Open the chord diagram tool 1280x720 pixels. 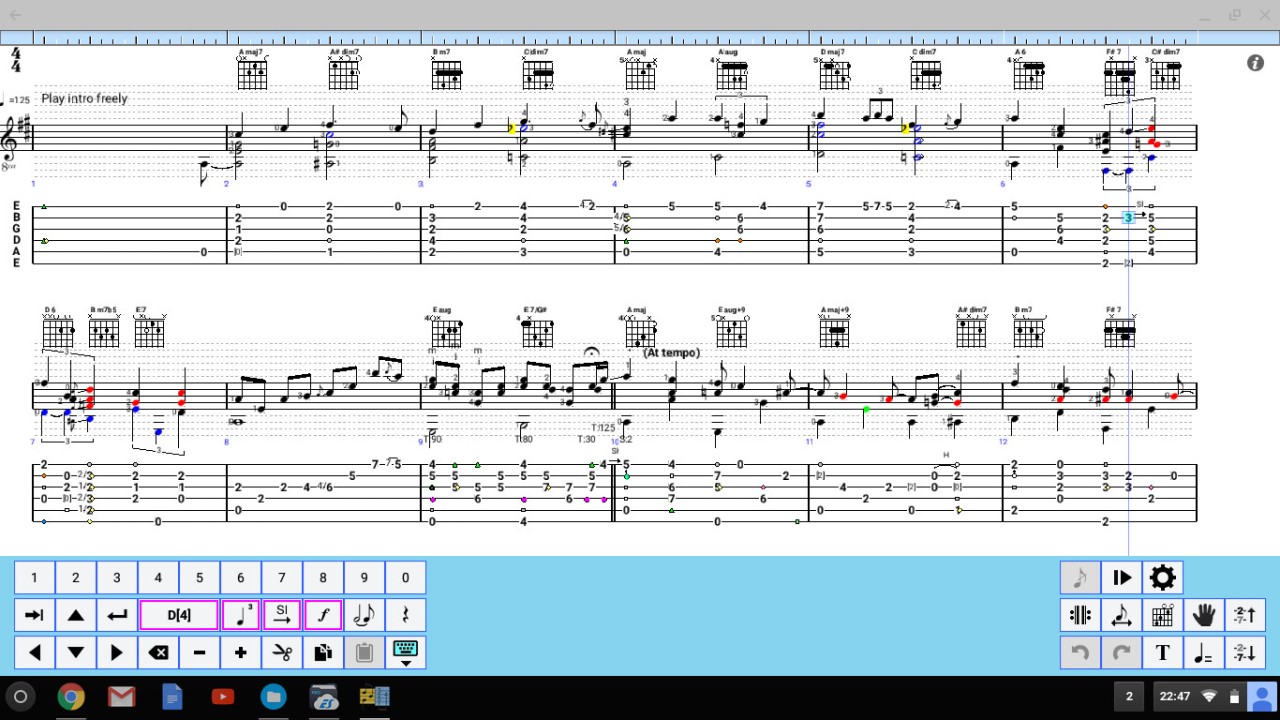coord(1162,615)
